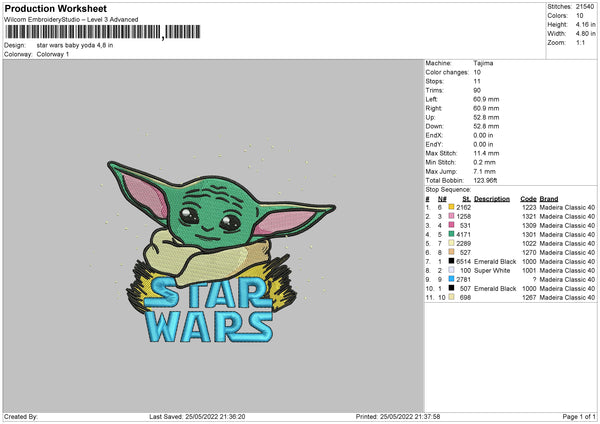
Task: Click the Max Stitch value 11.4 mm
Action: click(x=486, y=153)
